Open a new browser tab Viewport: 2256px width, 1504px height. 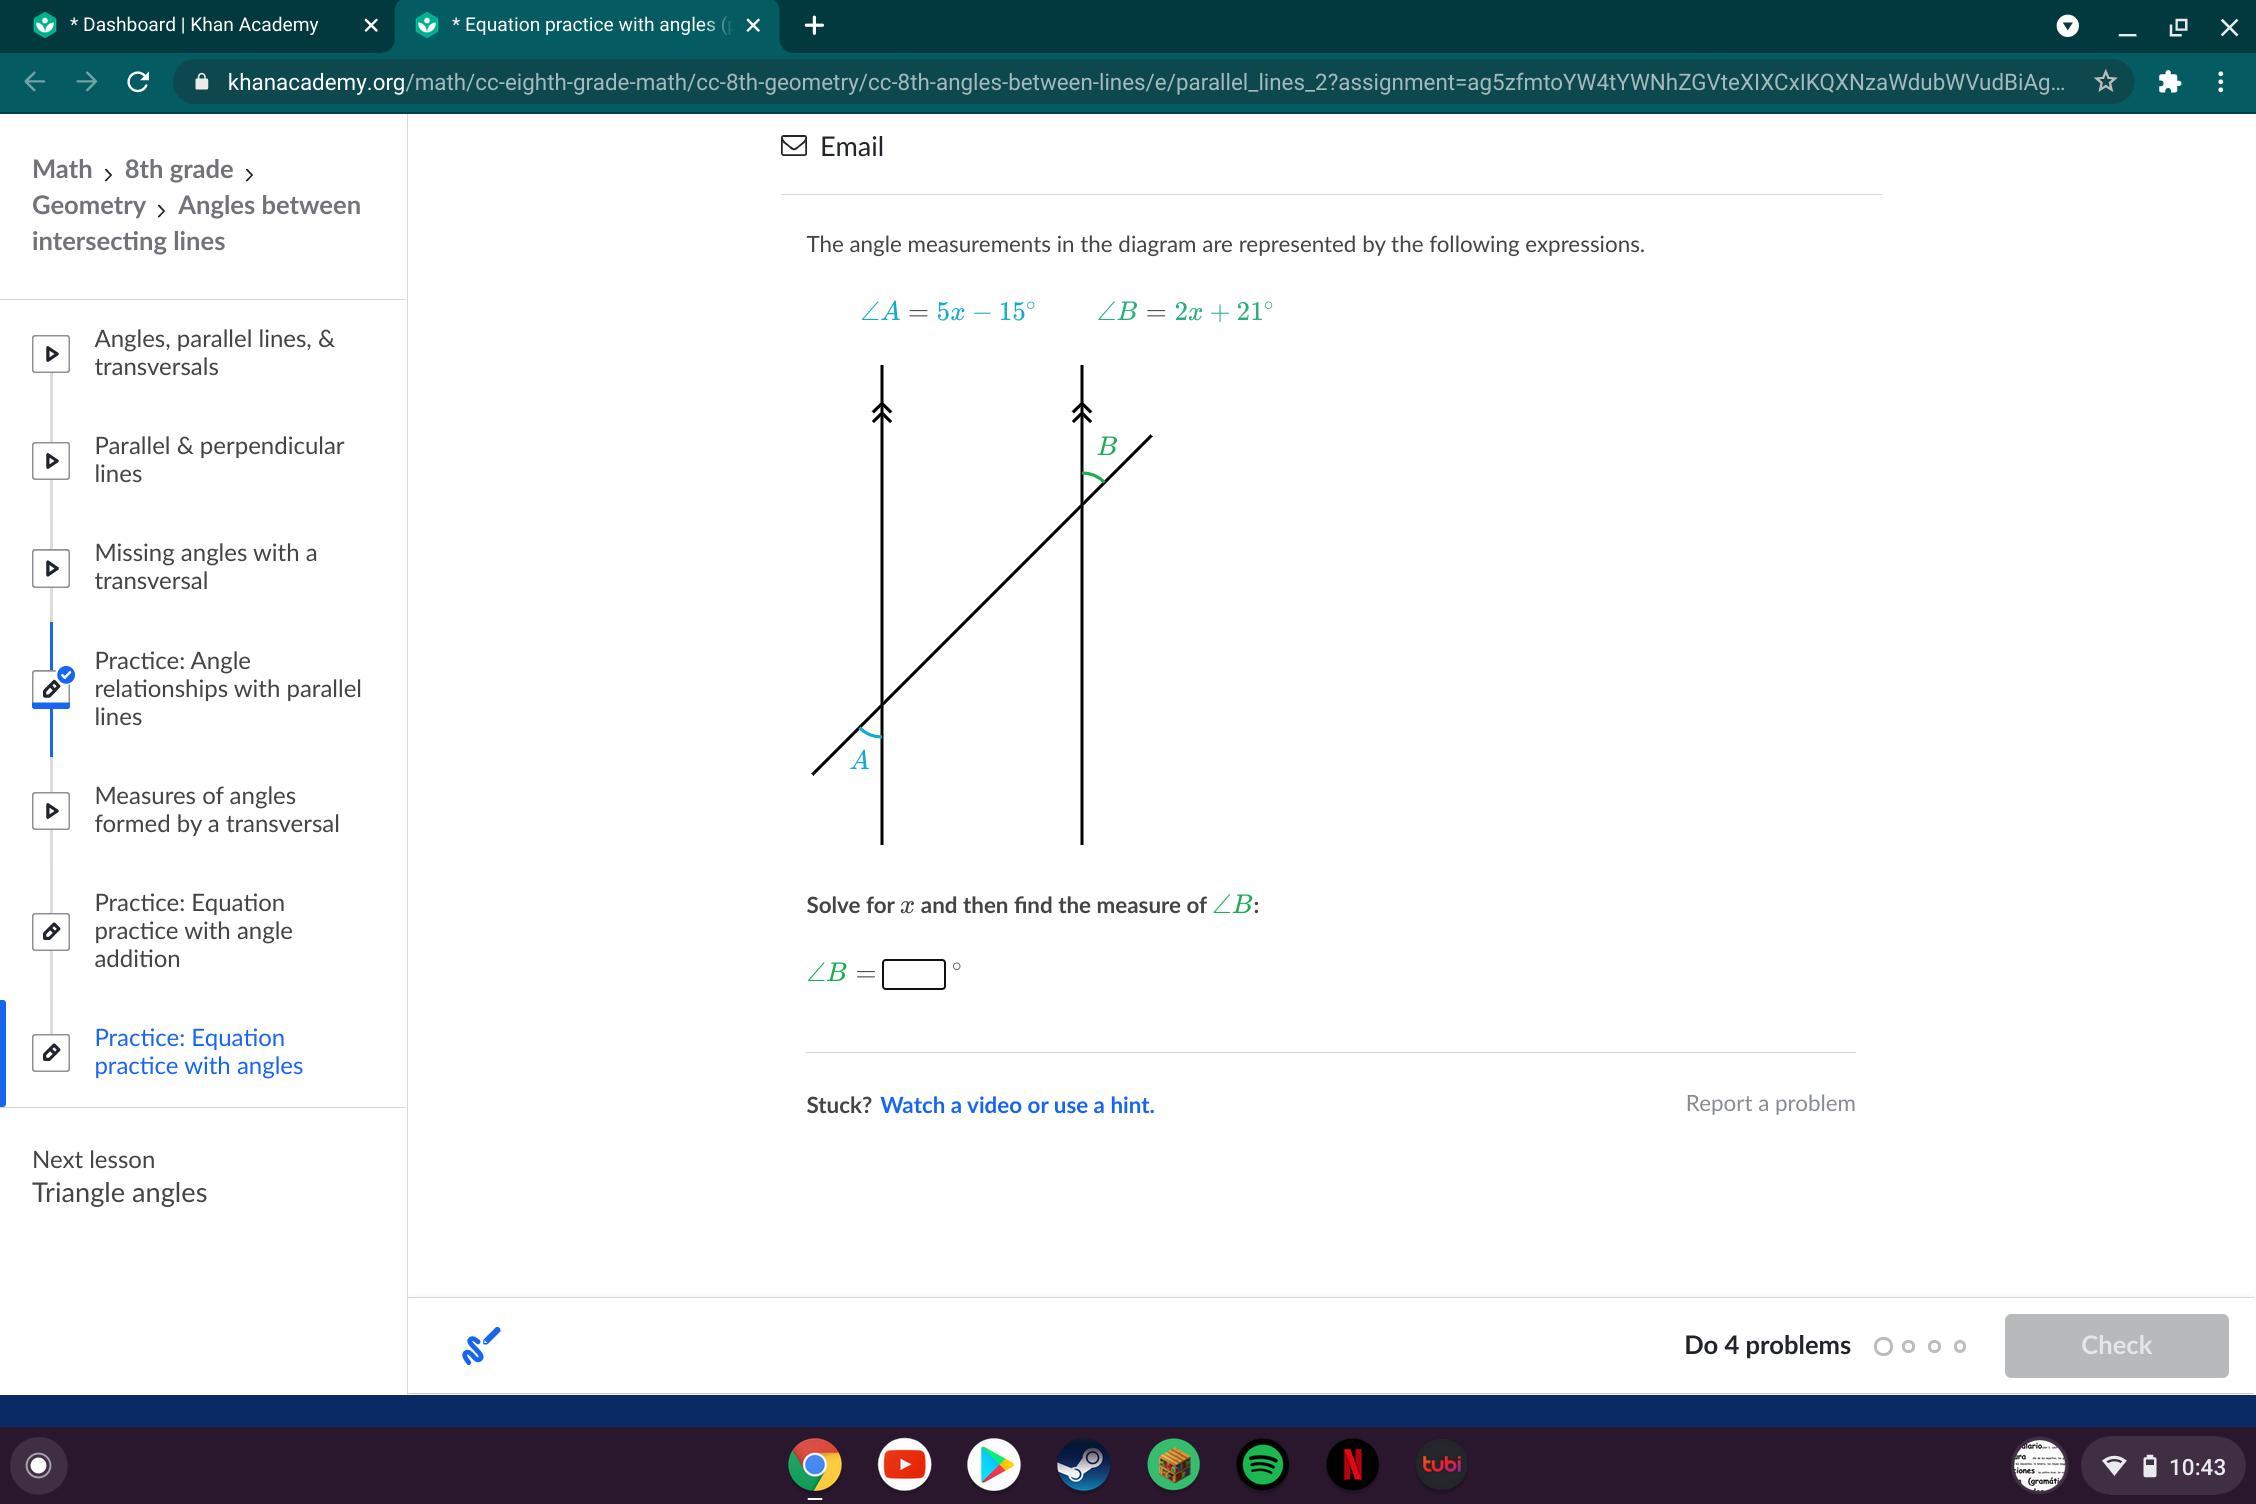coord(814,26)
